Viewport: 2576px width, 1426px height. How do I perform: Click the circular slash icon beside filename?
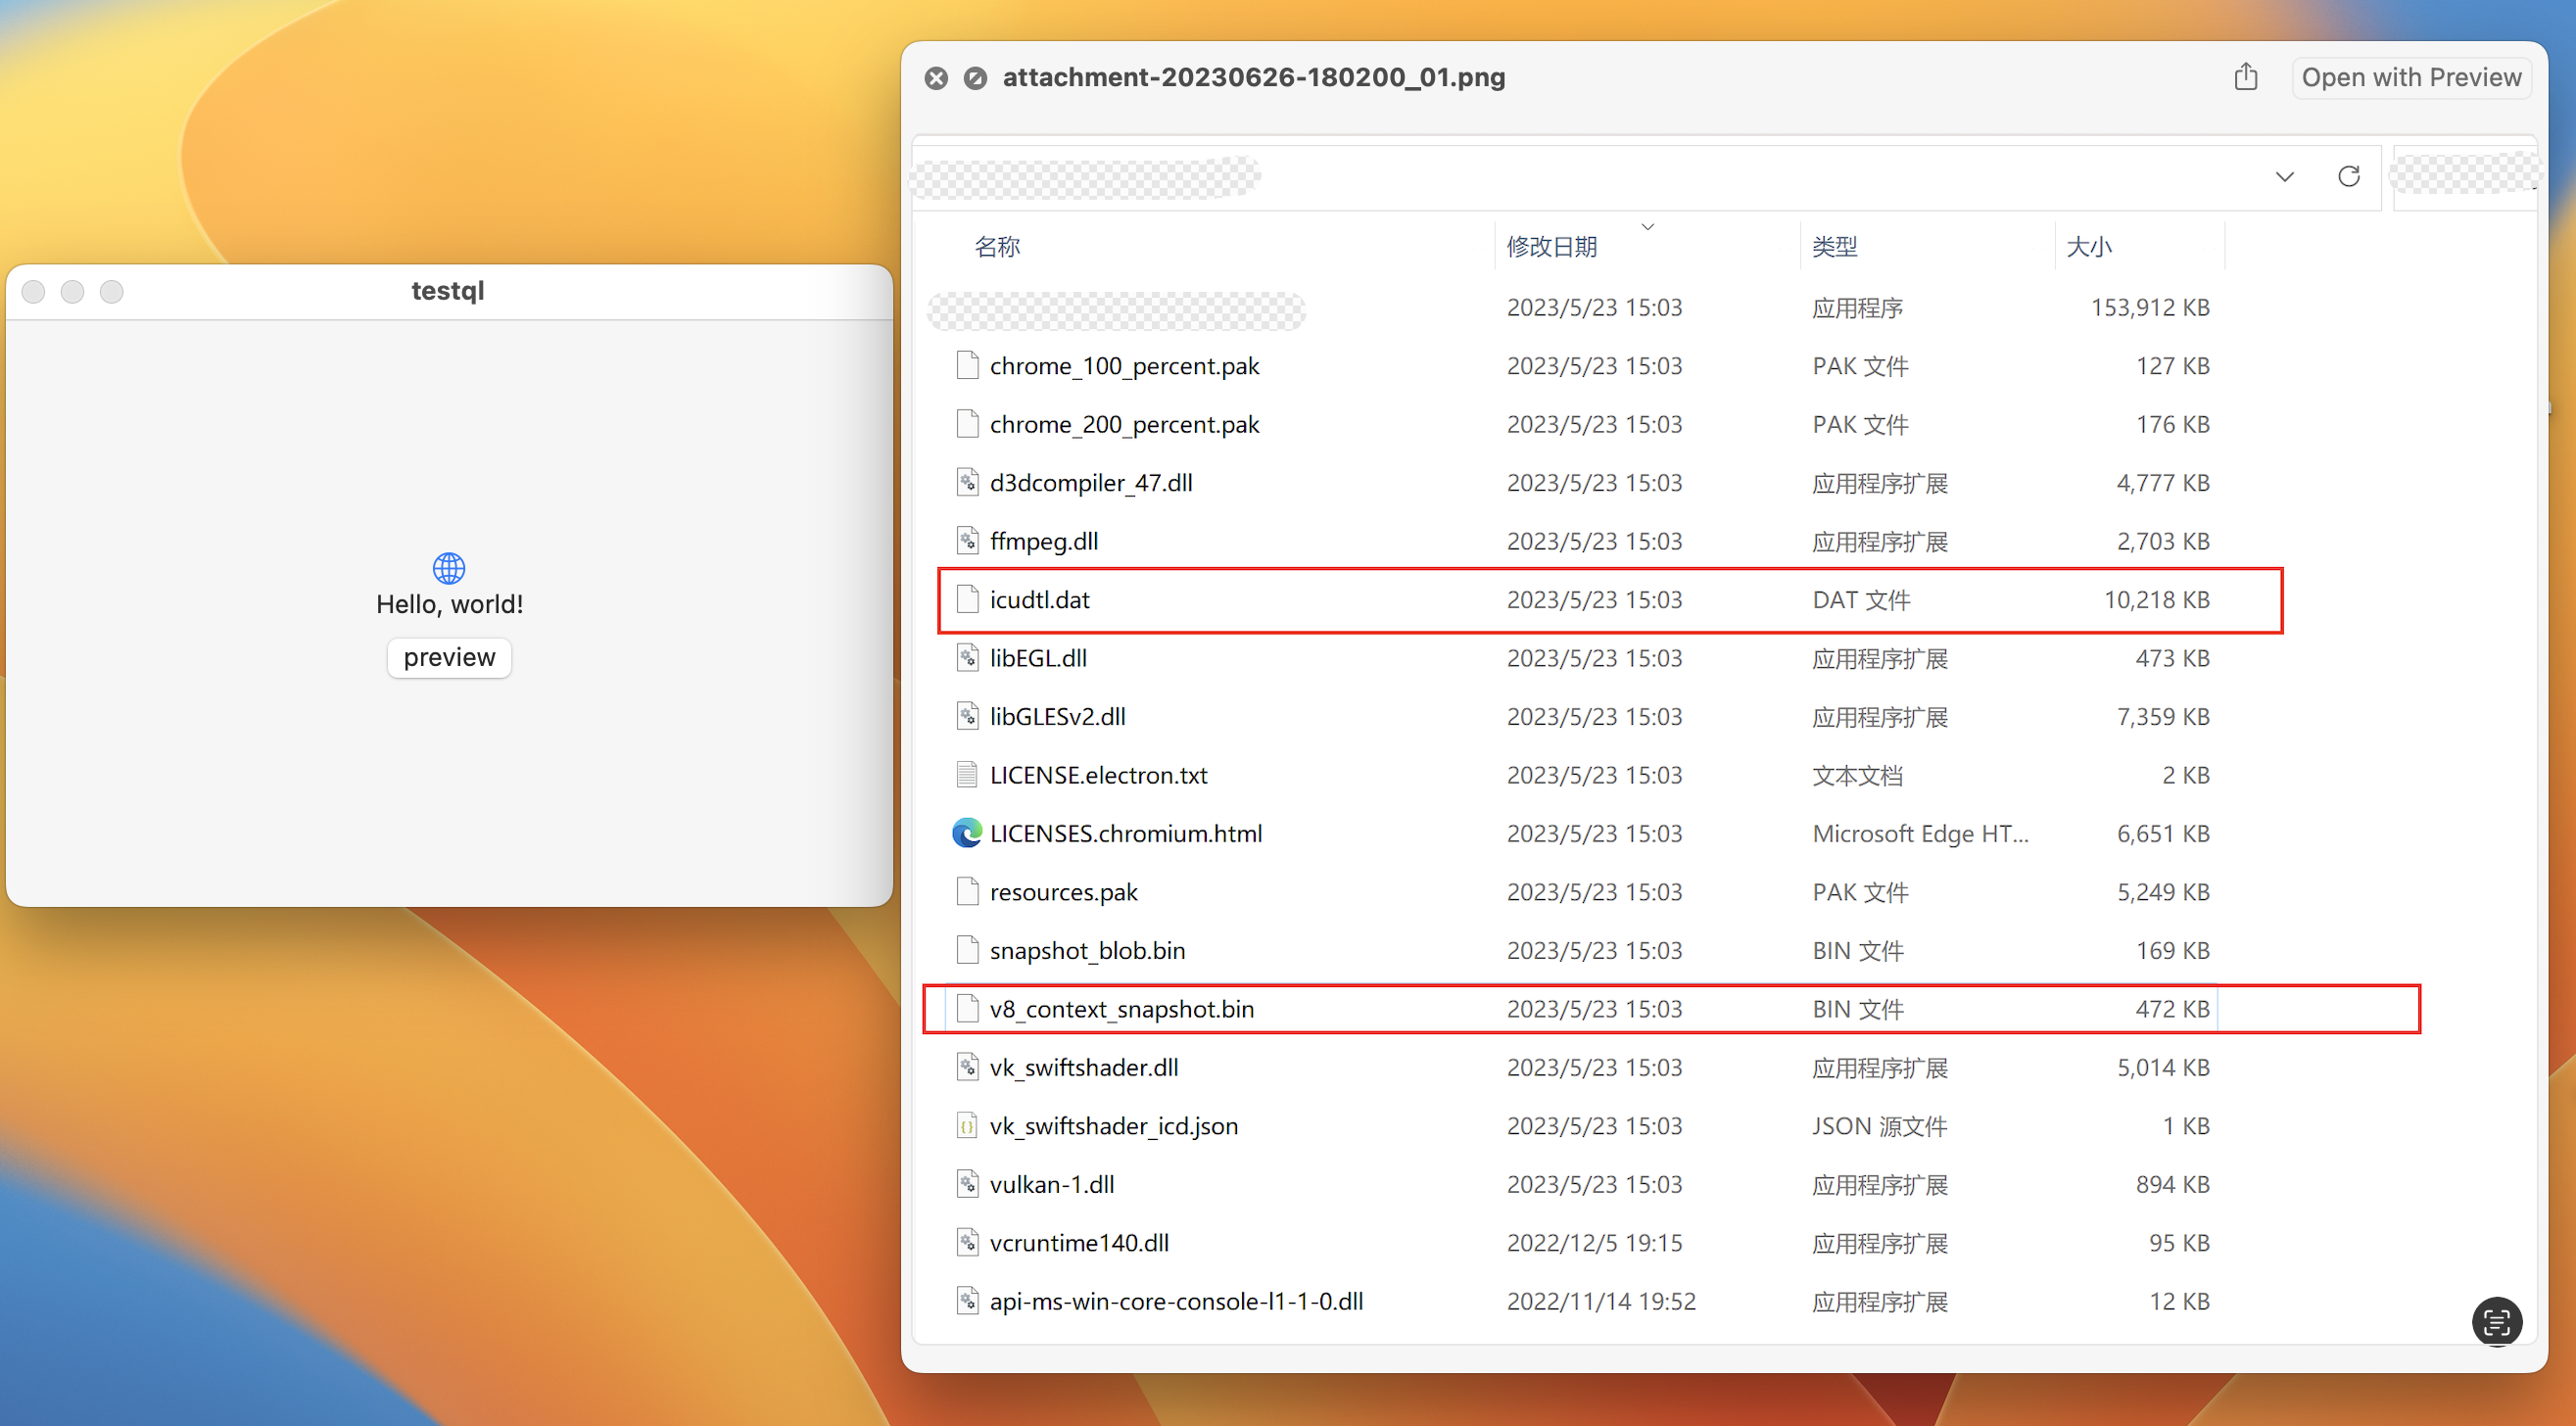(975, 78)
